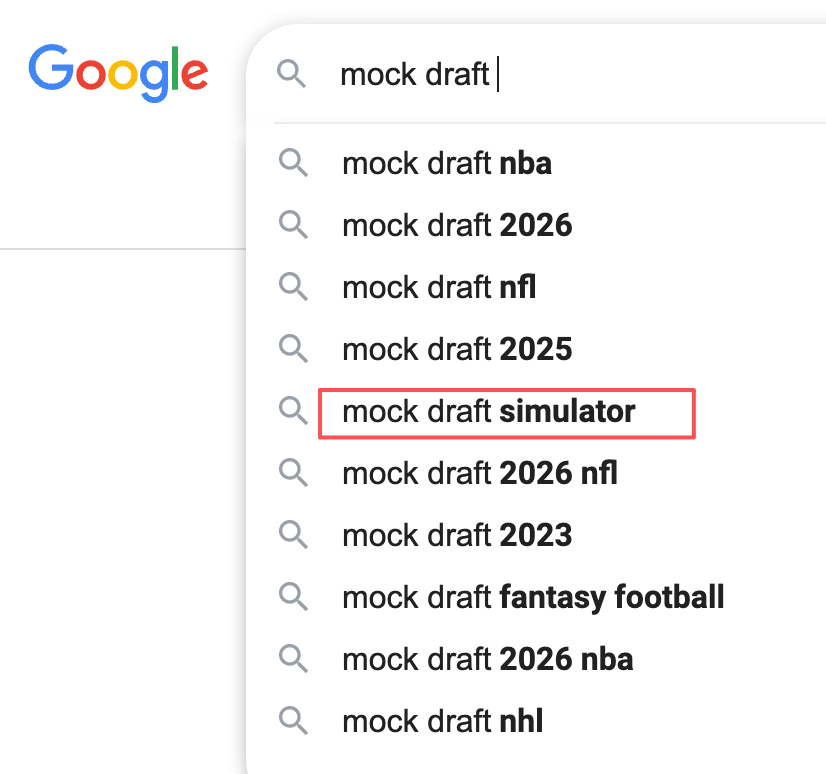Image resolution: width=826 pixels, height=774 pixels.
Task: Choose the highlighted "mock draft simulator" suggestion
Action: [x=488, y=411]
